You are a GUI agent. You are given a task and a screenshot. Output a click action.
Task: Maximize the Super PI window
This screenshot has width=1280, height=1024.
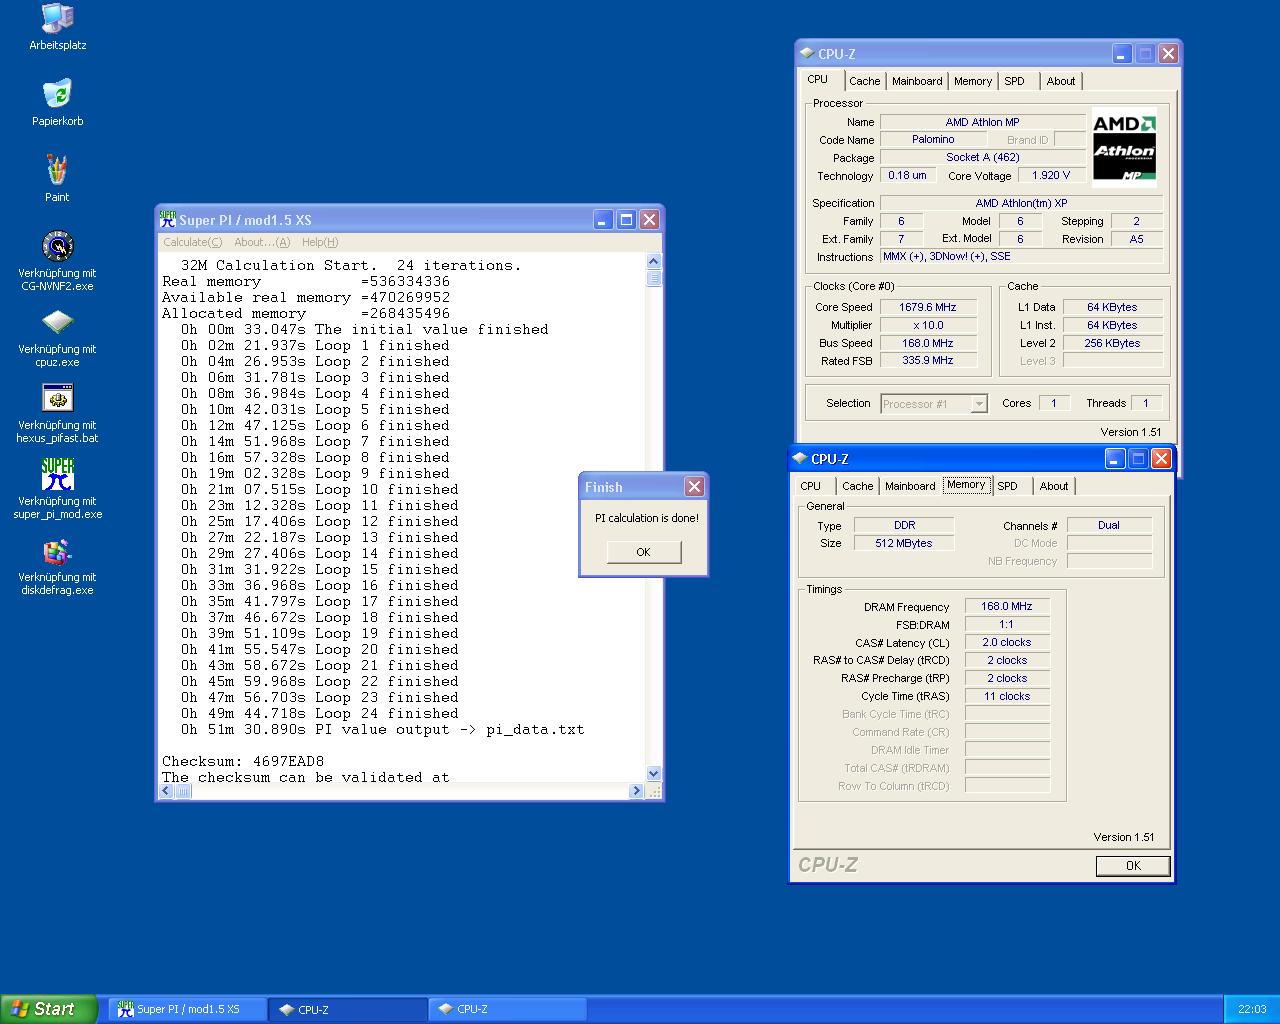pos(626,220)
